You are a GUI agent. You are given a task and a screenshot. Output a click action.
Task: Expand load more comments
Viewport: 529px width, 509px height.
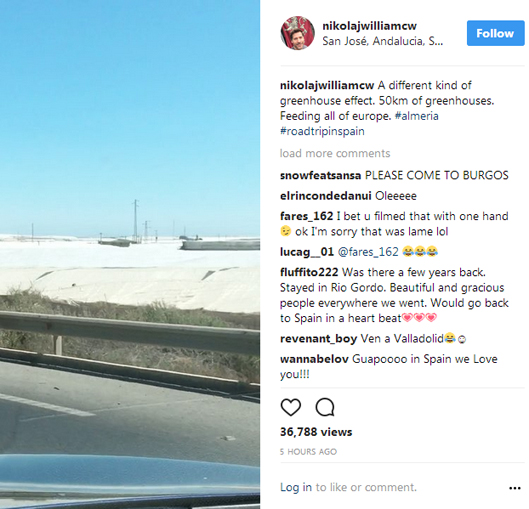(335, 153)
